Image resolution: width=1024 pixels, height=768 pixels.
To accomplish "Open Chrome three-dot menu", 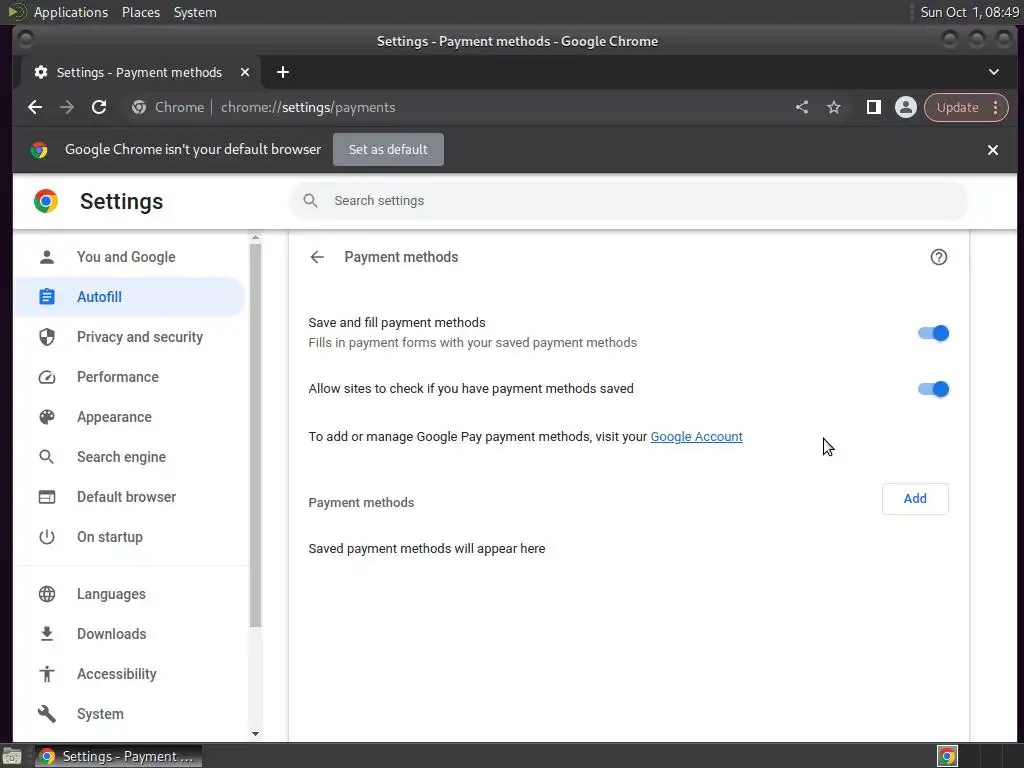I will (x=996, y=107).
